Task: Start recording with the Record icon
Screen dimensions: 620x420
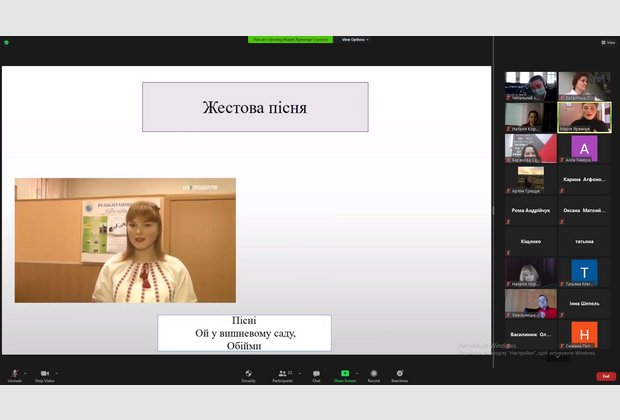Action: pyautogui.click(x=373, y=373)
